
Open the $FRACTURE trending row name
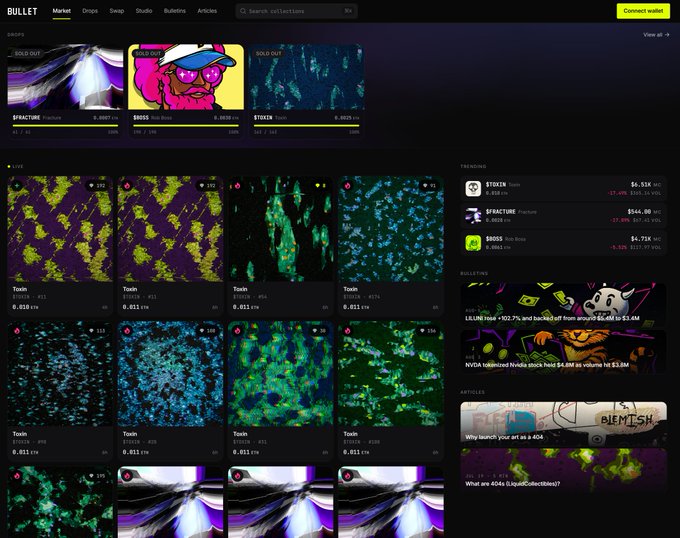500,212
